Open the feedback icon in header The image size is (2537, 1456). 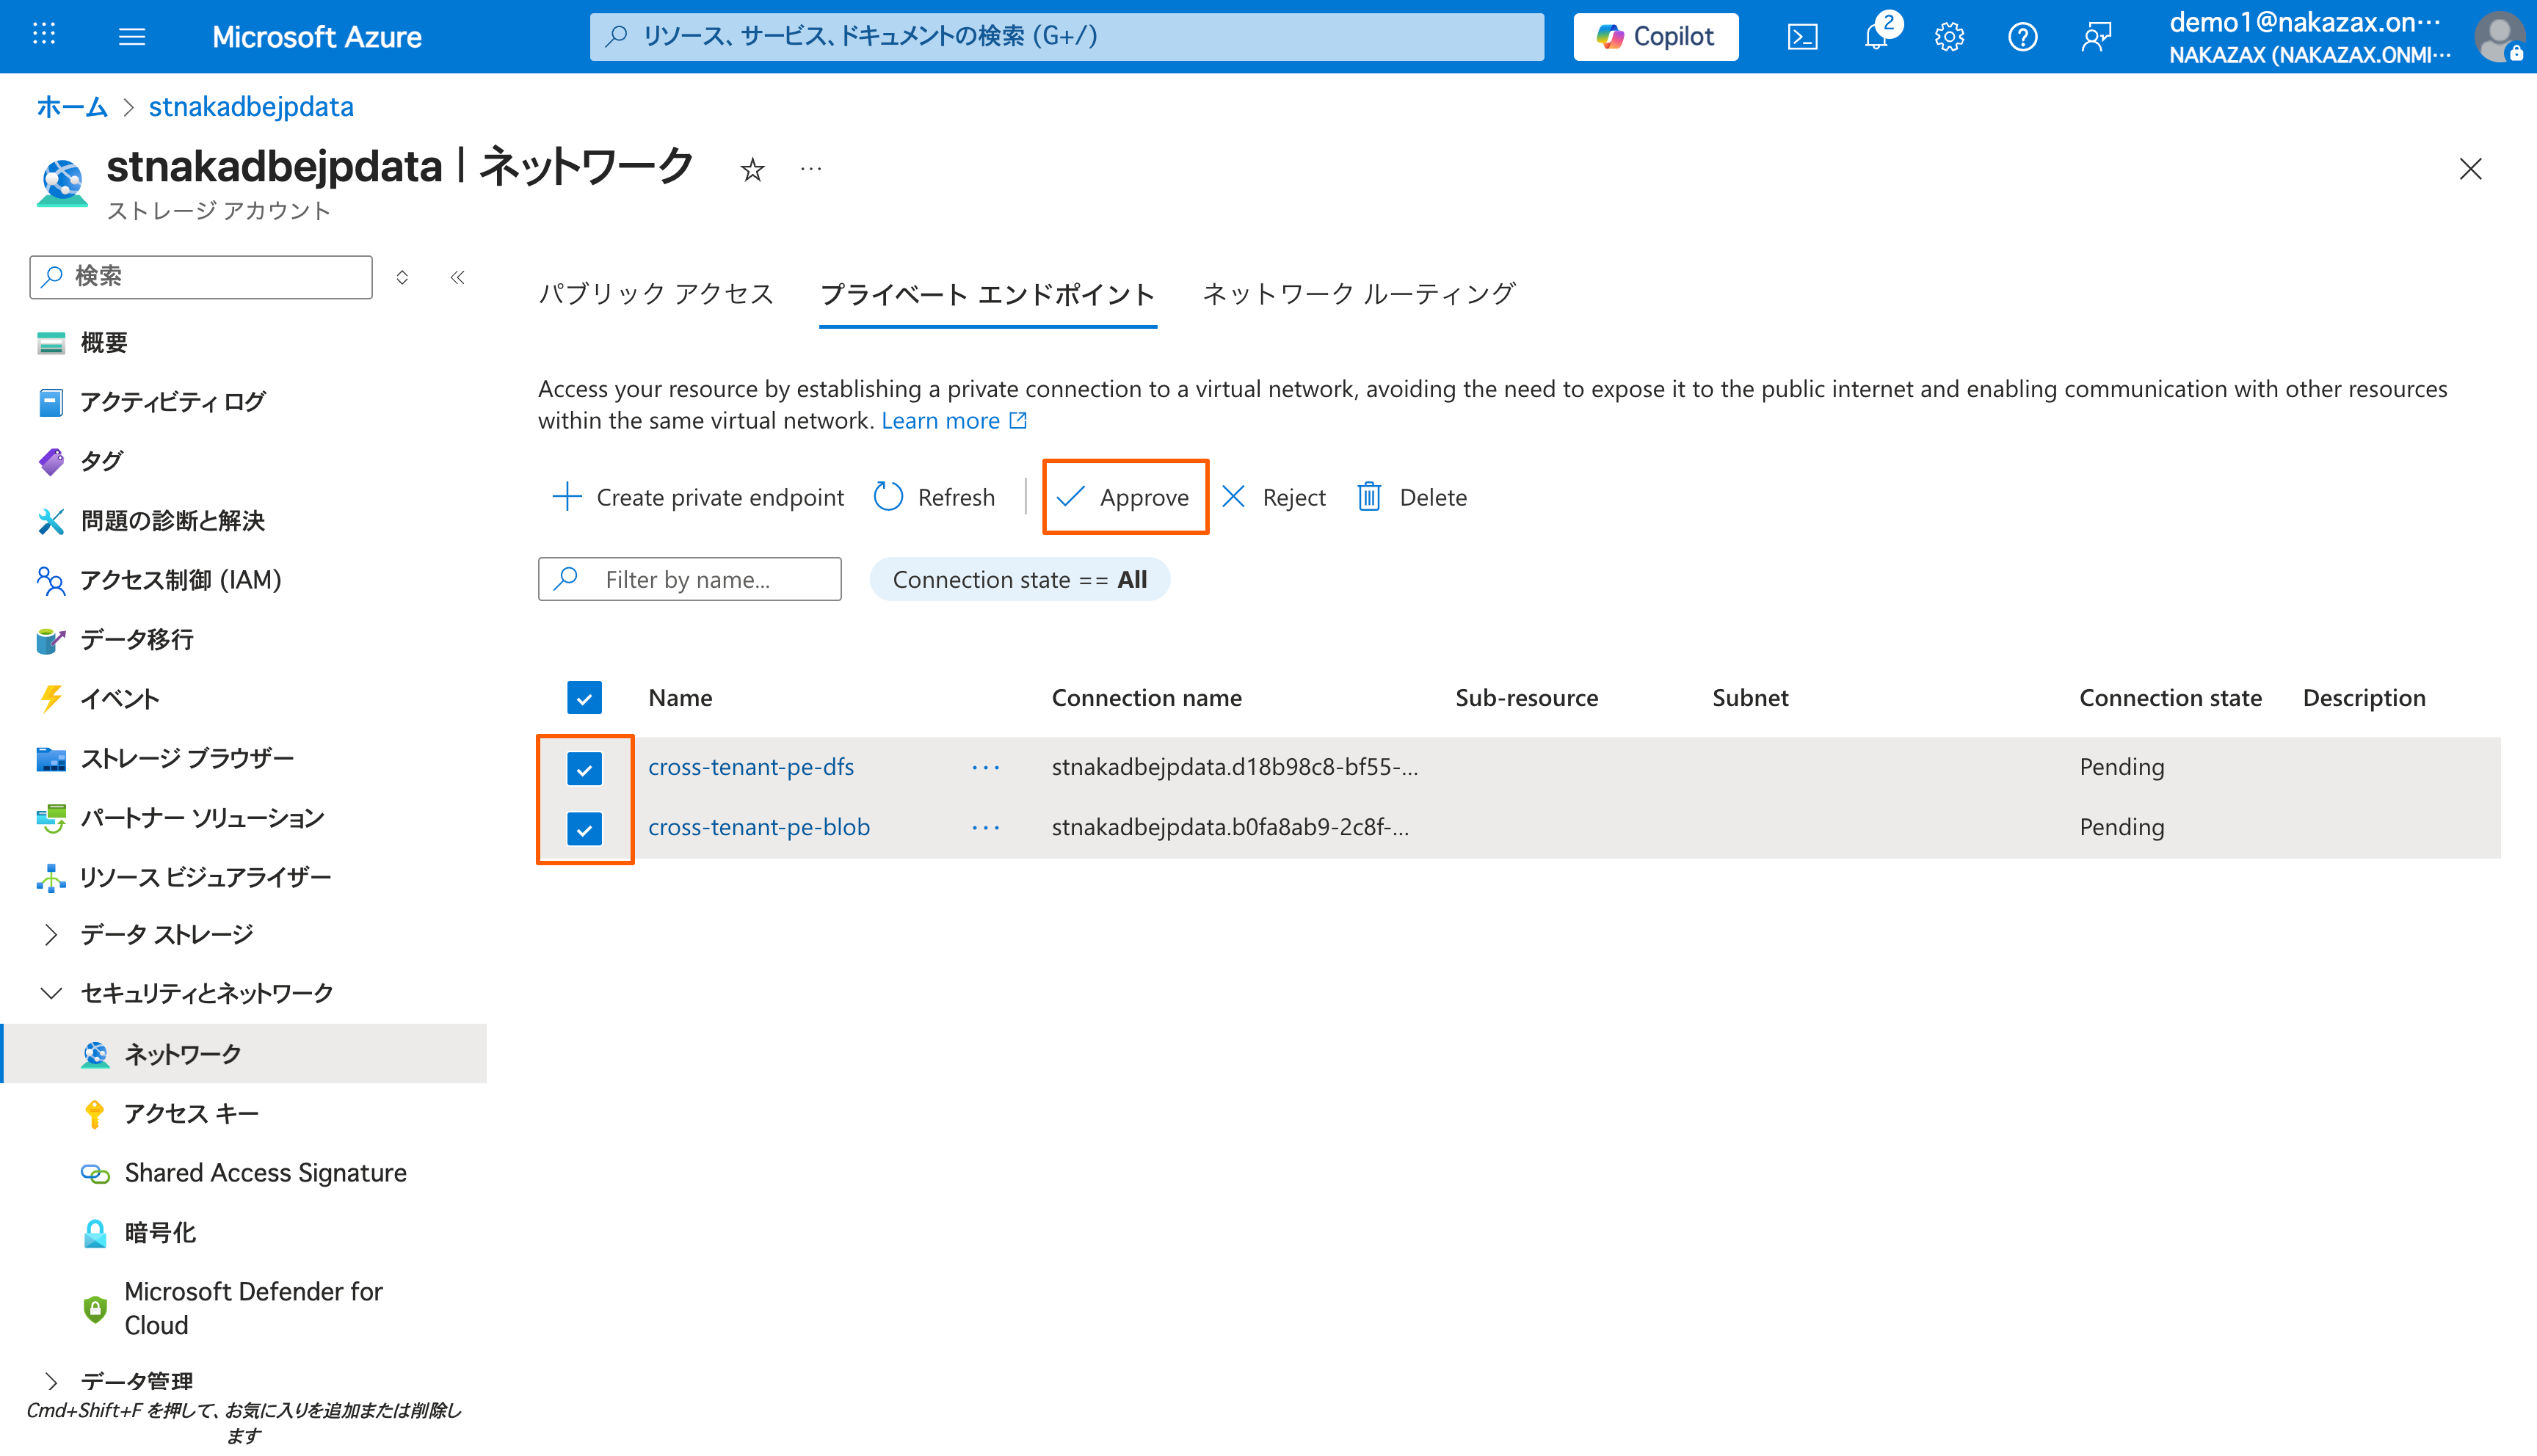pos(2096,37)
